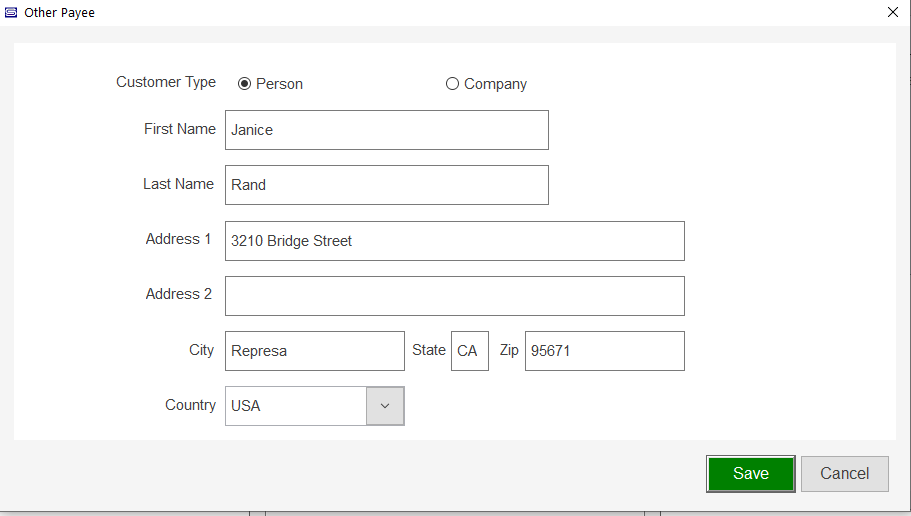
Task: Save the payee details
Action: click(751, 474)
